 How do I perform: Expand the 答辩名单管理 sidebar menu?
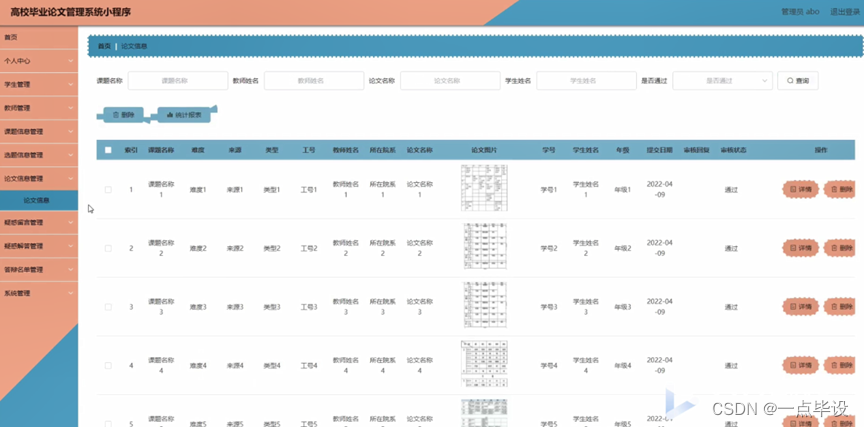point(39,270)
